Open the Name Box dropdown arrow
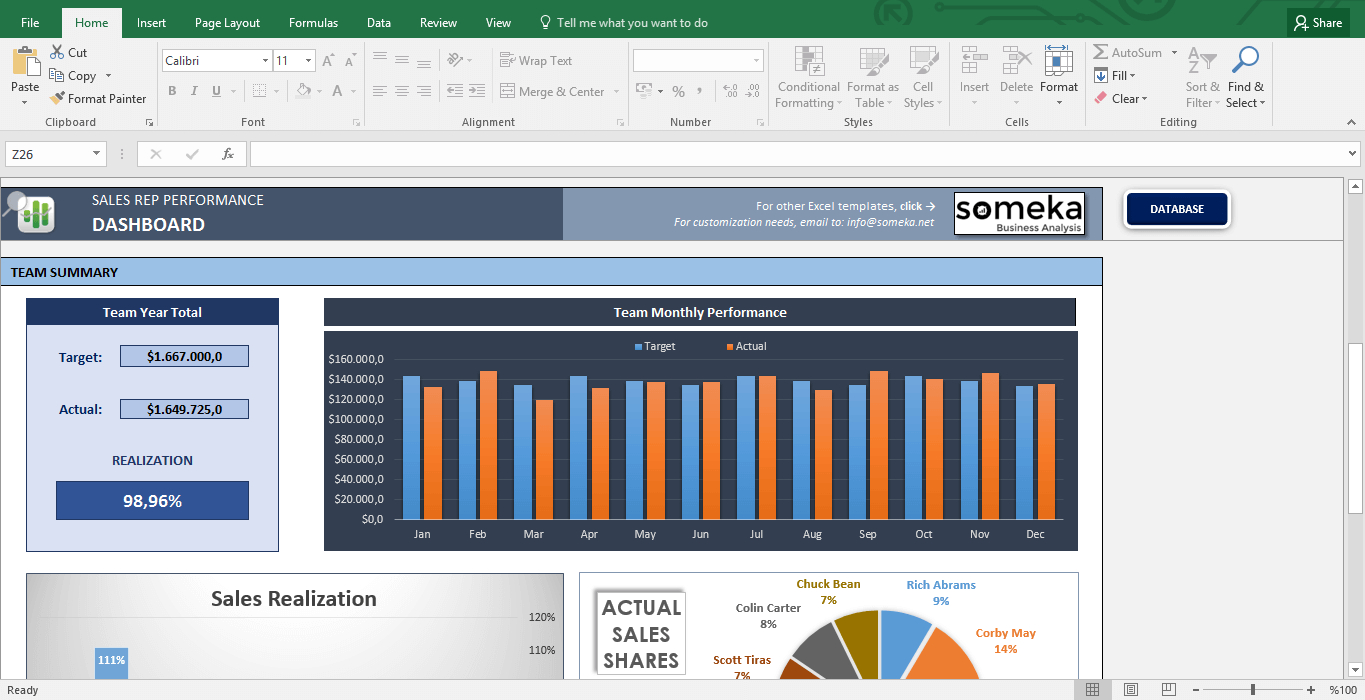Screen dimensions: 1365x700 click(x=97, y=154)
